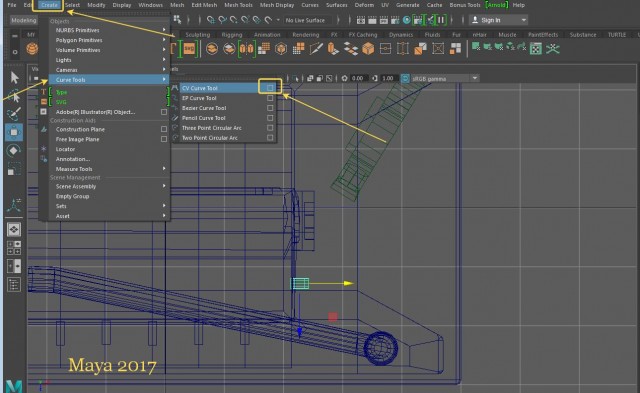Choose the Paint Selection tool
640x393 pixels.
coord(14,114)
